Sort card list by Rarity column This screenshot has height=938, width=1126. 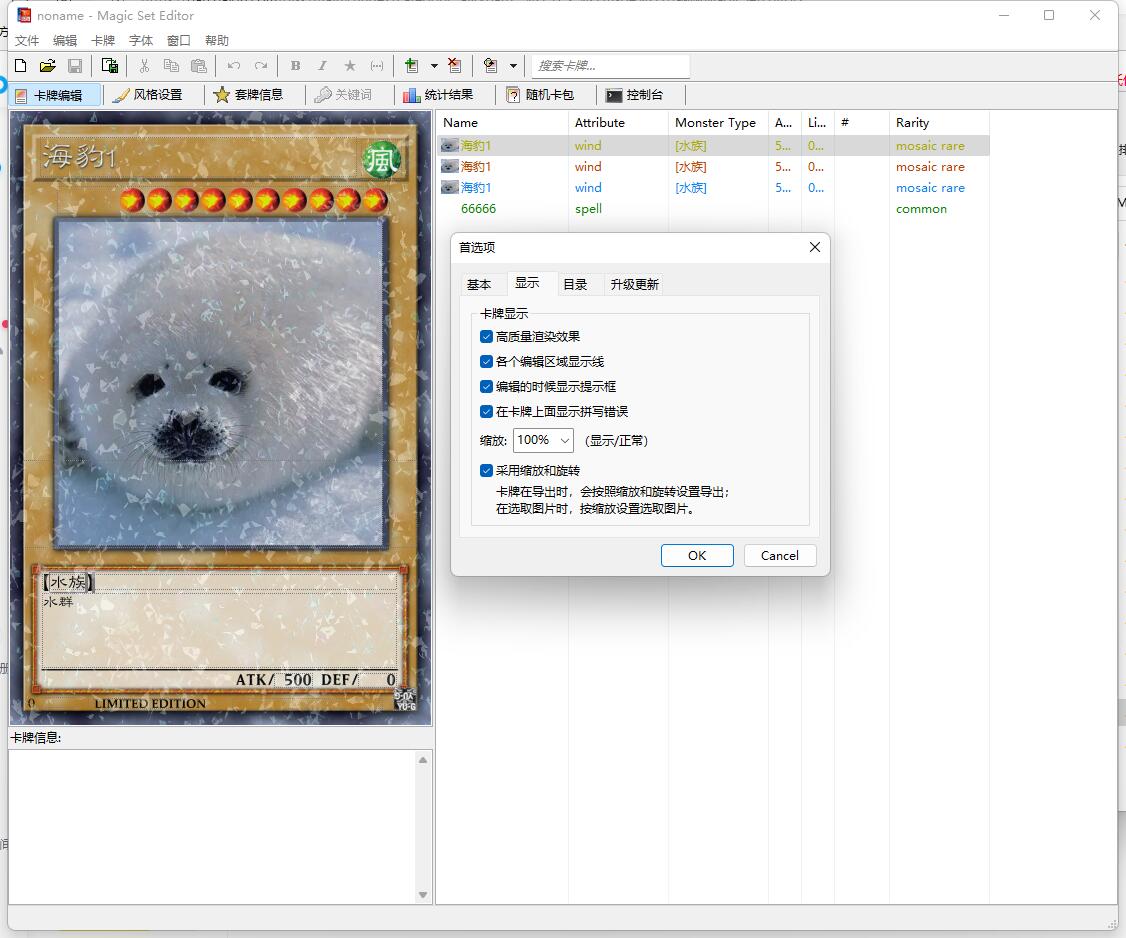pos(939,123)
